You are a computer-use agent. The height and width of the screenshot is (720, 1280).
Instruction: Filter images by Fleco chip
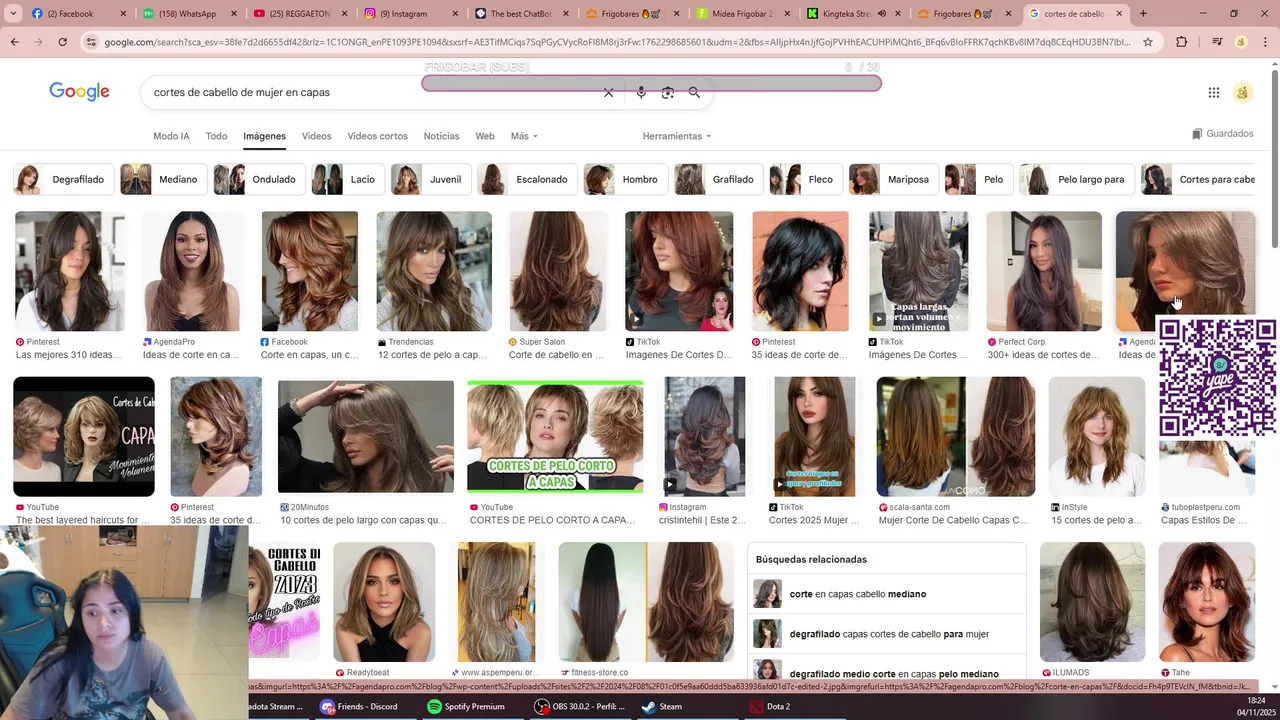point(806,179)
